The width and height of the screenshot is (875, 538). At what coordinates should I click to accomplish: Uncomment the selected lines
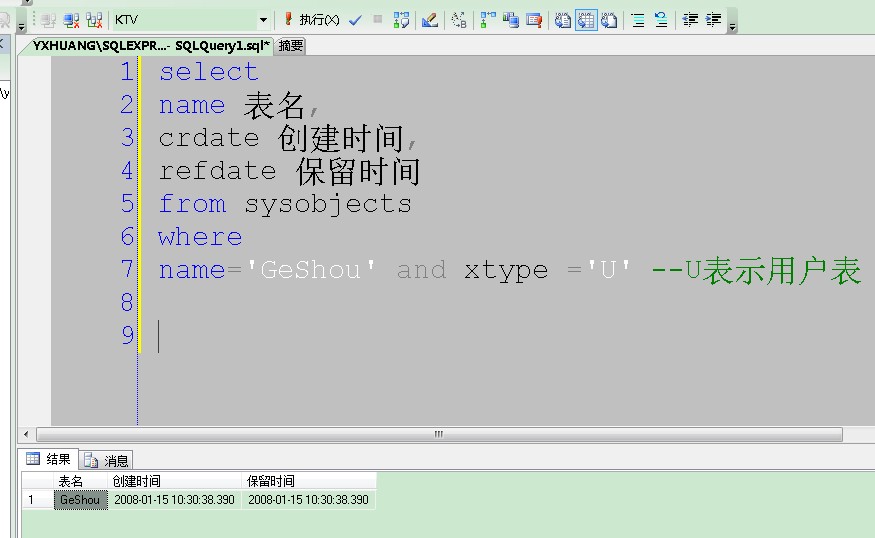click(661, 20)
